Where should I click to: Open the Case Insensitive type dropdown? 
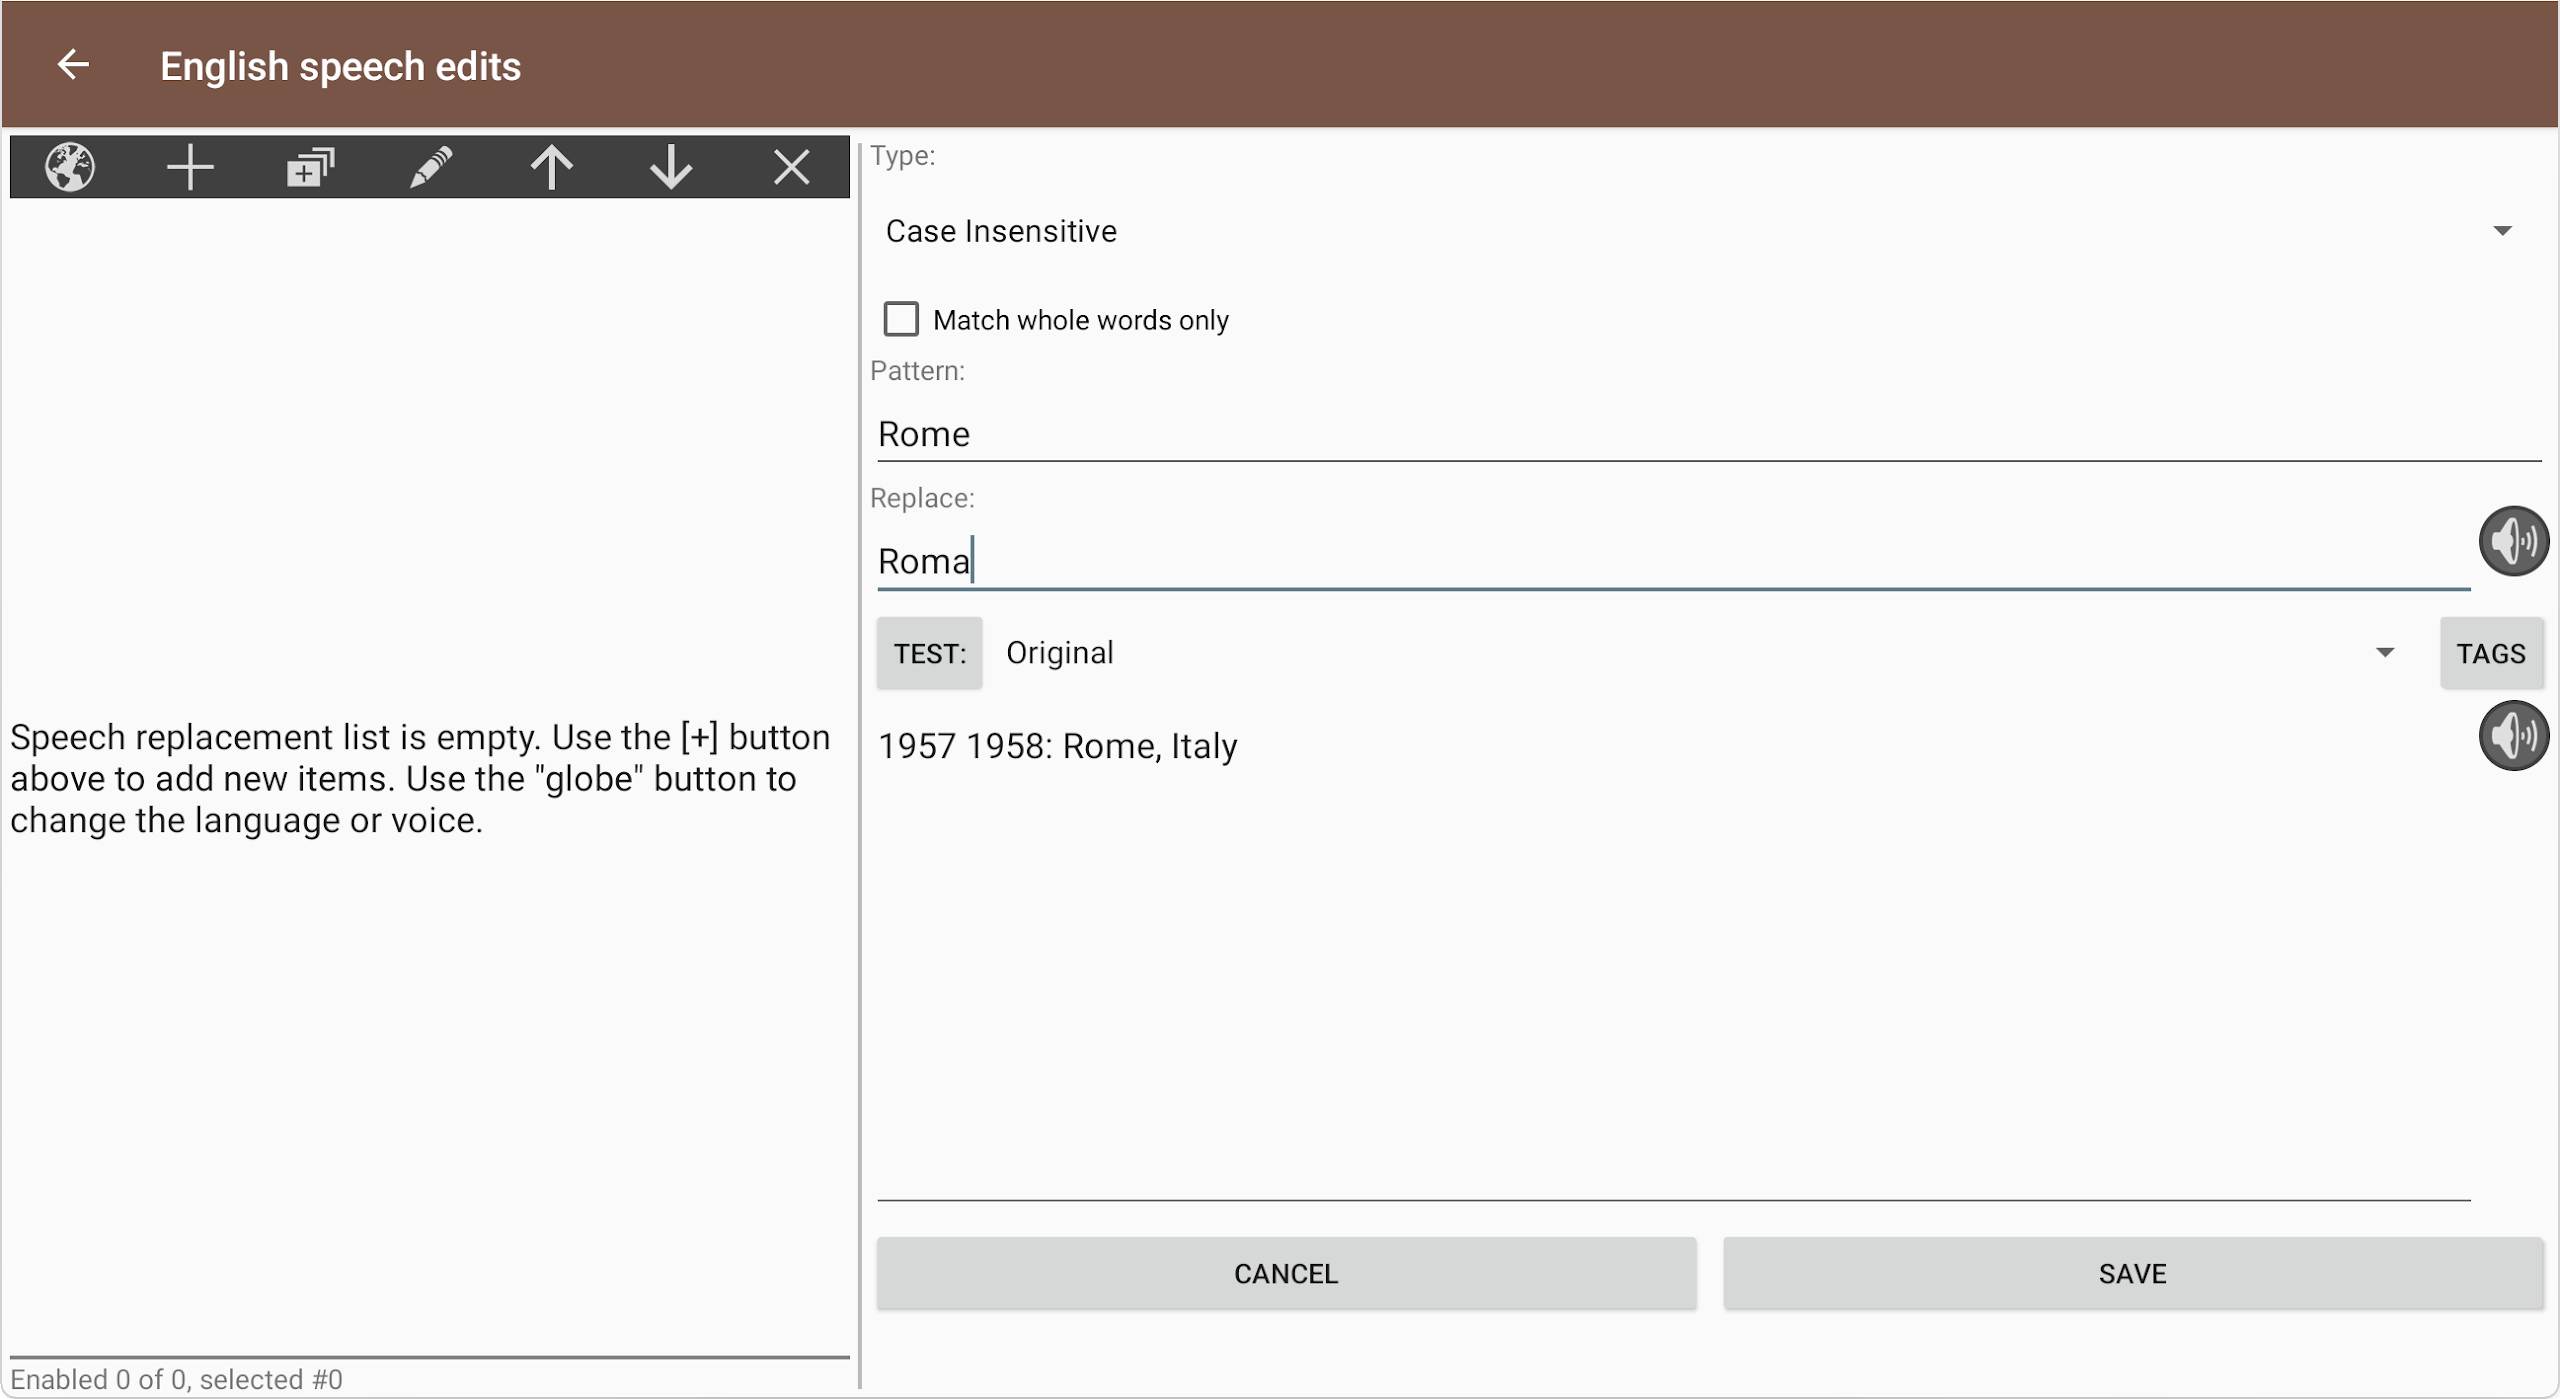pos(1700,231)
